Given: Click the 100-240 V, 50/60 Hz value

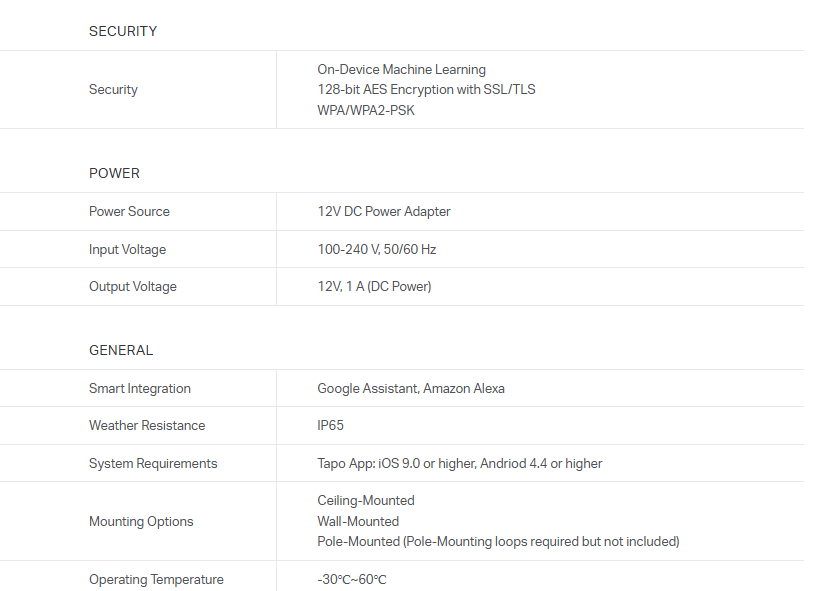Looking at the screenshot, I should (377, 249).
